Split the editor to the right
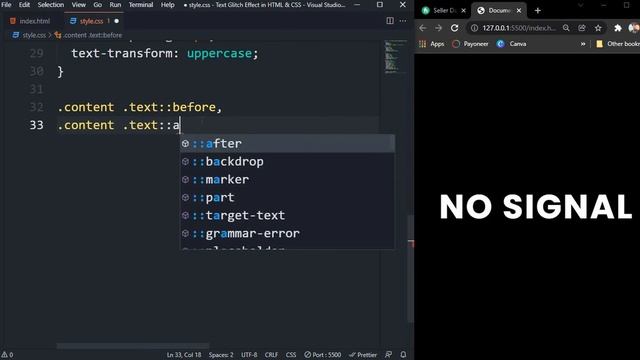This screenshot has width=640, height=360. pyautogui.click(x=390, y=21)
